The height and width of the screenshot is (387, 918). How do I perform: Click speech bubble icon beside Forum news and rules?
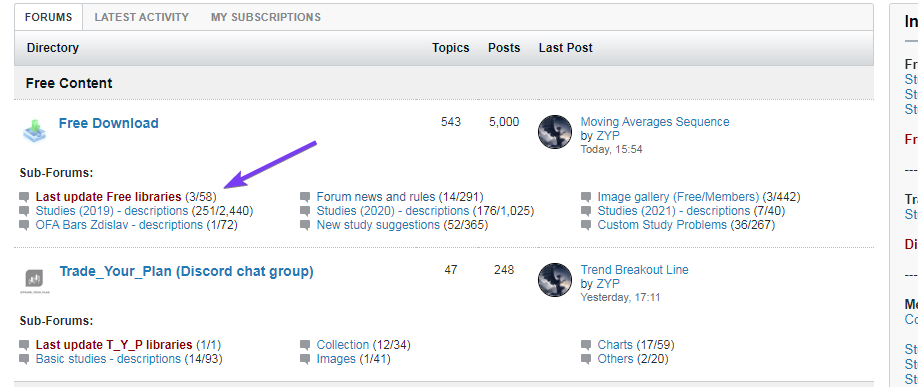pos(305,197)
